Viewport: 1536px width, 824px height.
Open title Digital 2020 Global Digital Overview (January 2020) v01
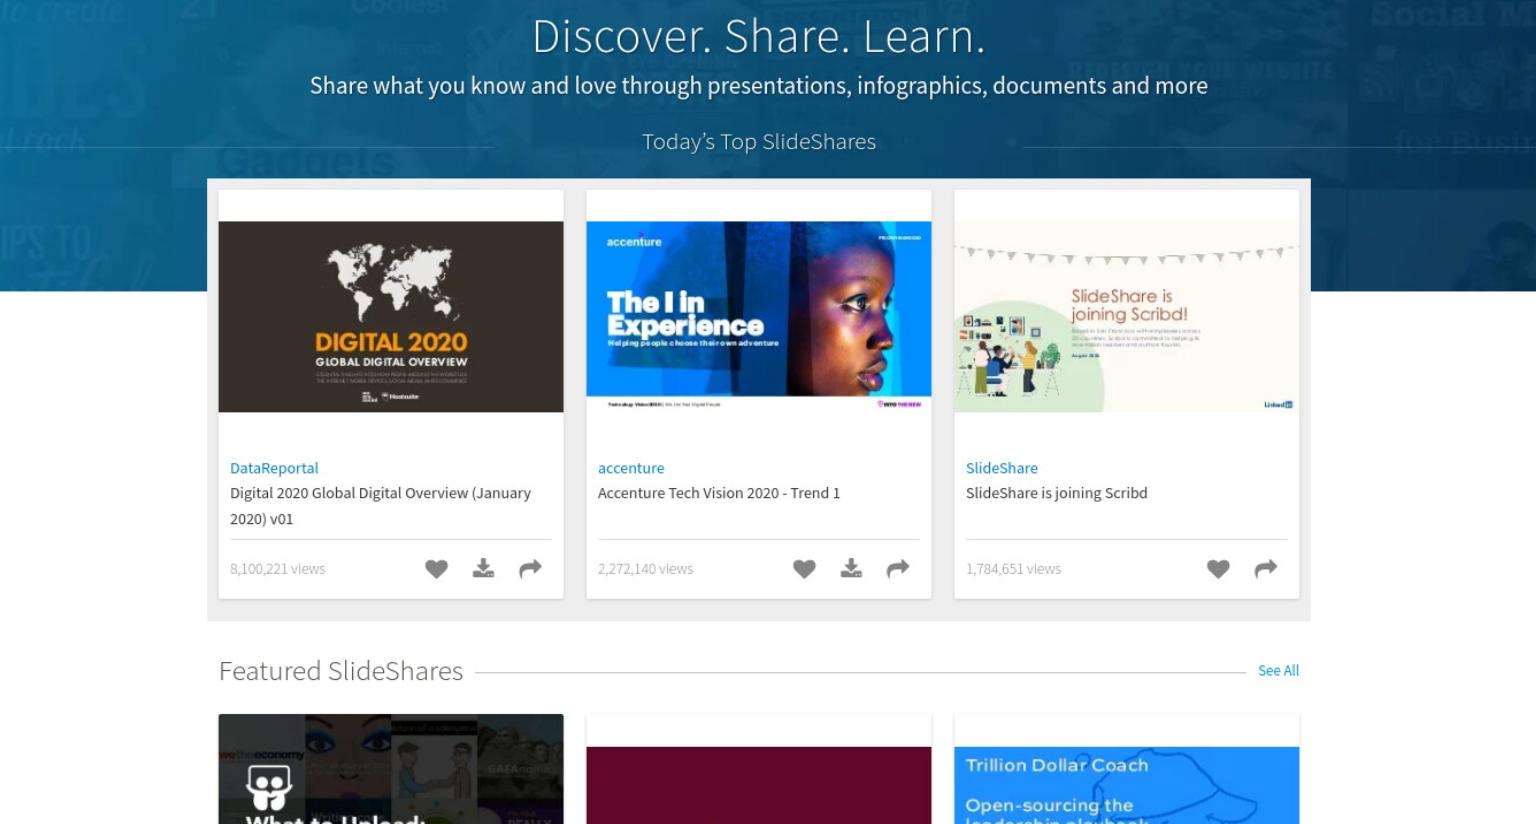point(380,506)
